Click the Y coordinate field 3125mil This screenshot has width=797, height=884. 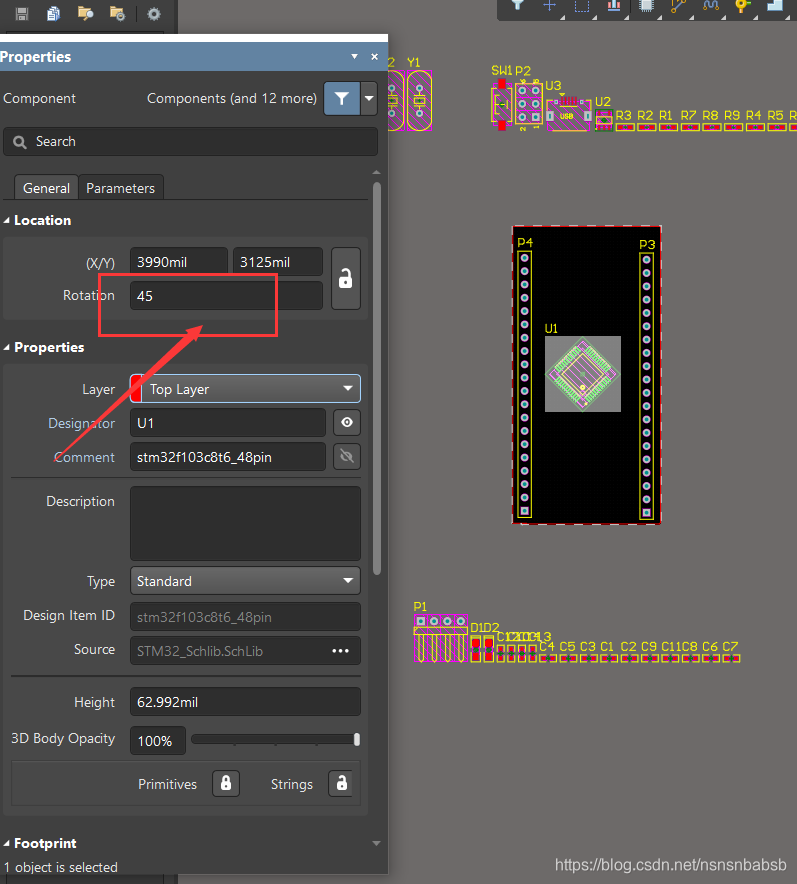278,262
